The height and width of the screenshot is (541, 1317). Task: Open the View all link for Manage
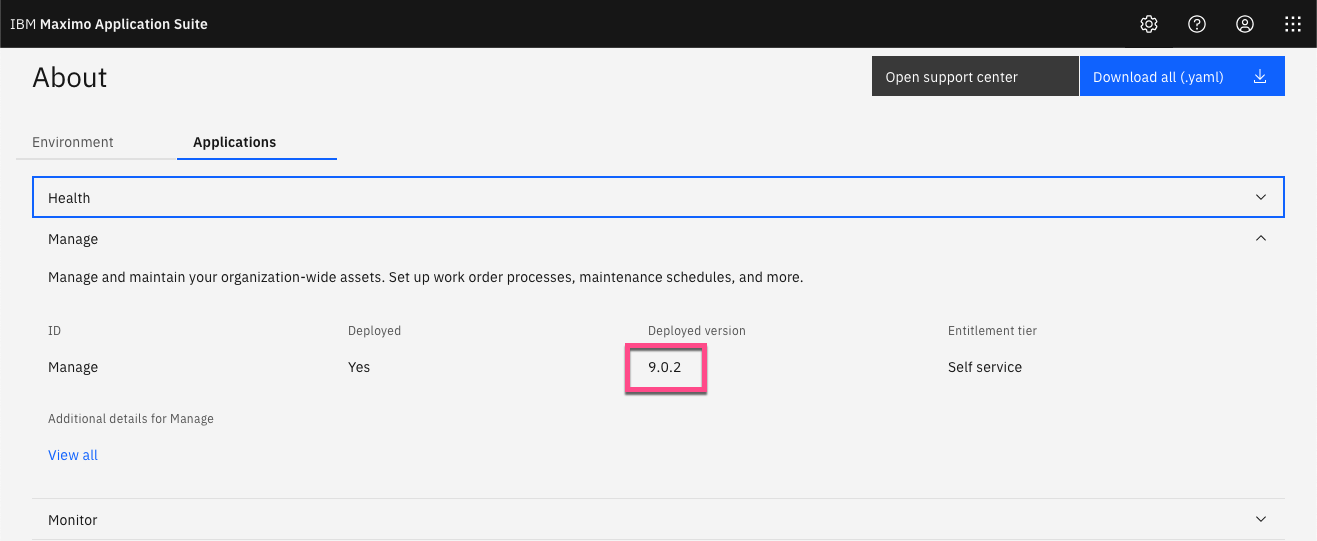tap(73, 455)
